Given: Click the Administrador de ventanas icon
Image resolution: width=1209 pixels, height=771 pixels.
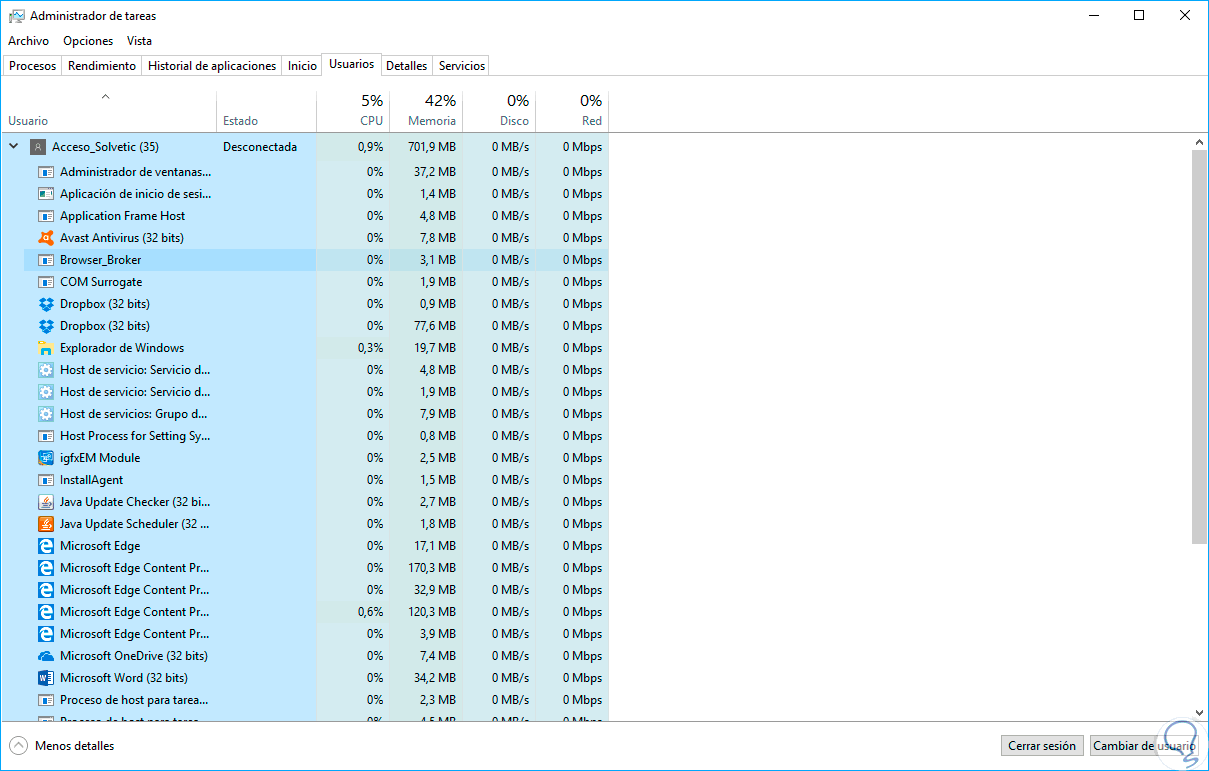Looking at the screenshot, I should 45,172.
